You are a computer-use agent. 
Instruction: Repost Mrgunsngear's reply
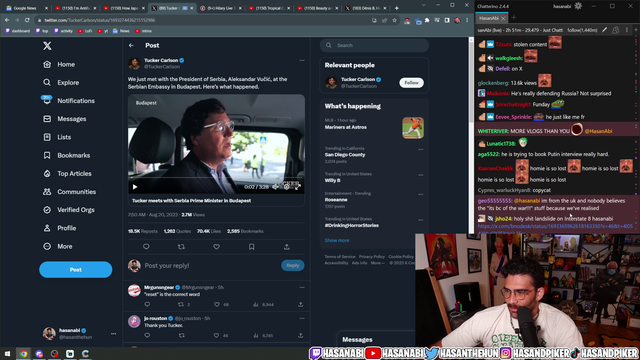tap(181, 304)
